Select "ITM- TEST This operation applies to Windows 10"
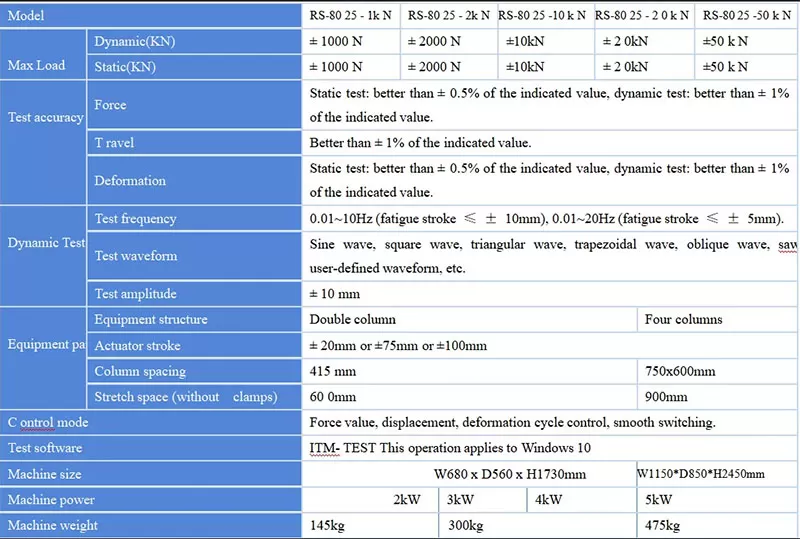Screen dimensions: 800x539 tap(450, 448)
